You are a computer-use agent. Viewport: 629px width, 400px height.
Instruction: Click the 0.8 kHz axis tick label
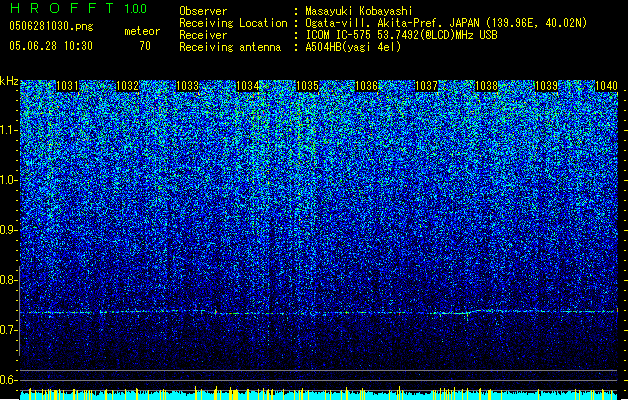click(x=9, y=280)
